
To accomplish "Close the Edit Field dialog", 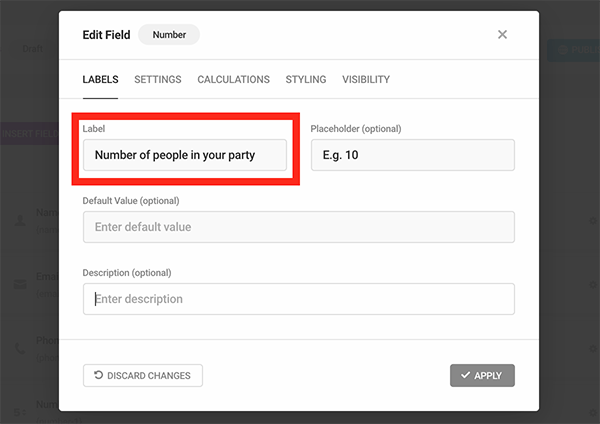I will point(502,35).
